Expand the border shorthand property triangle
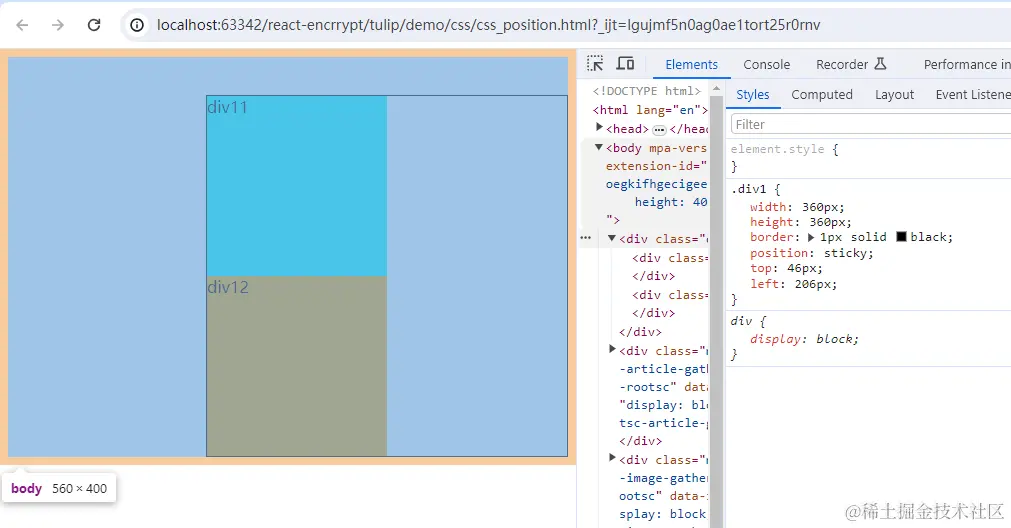The height and width of the screenshot is (528, 1011). (x=811, y=237)
